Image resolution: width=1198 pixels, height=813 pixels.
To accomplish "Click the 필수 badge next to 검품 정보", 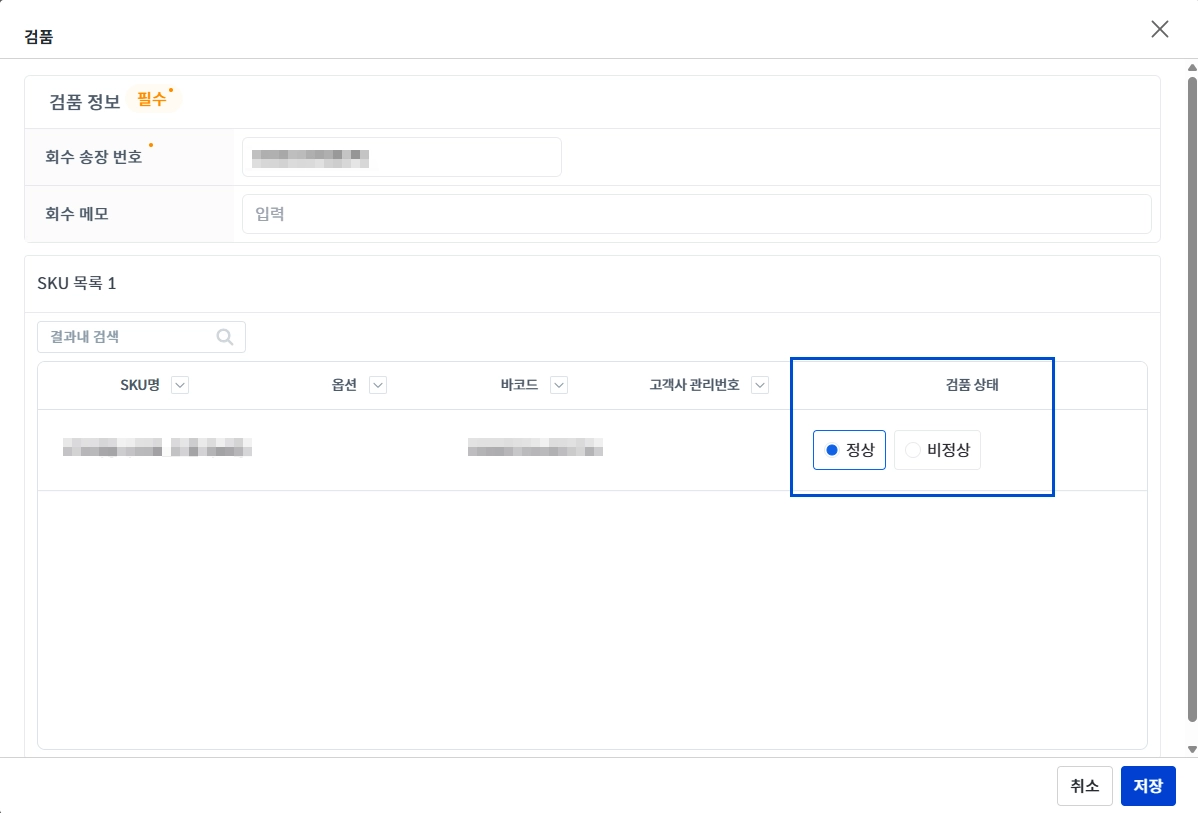I will (x=153, y=99).
